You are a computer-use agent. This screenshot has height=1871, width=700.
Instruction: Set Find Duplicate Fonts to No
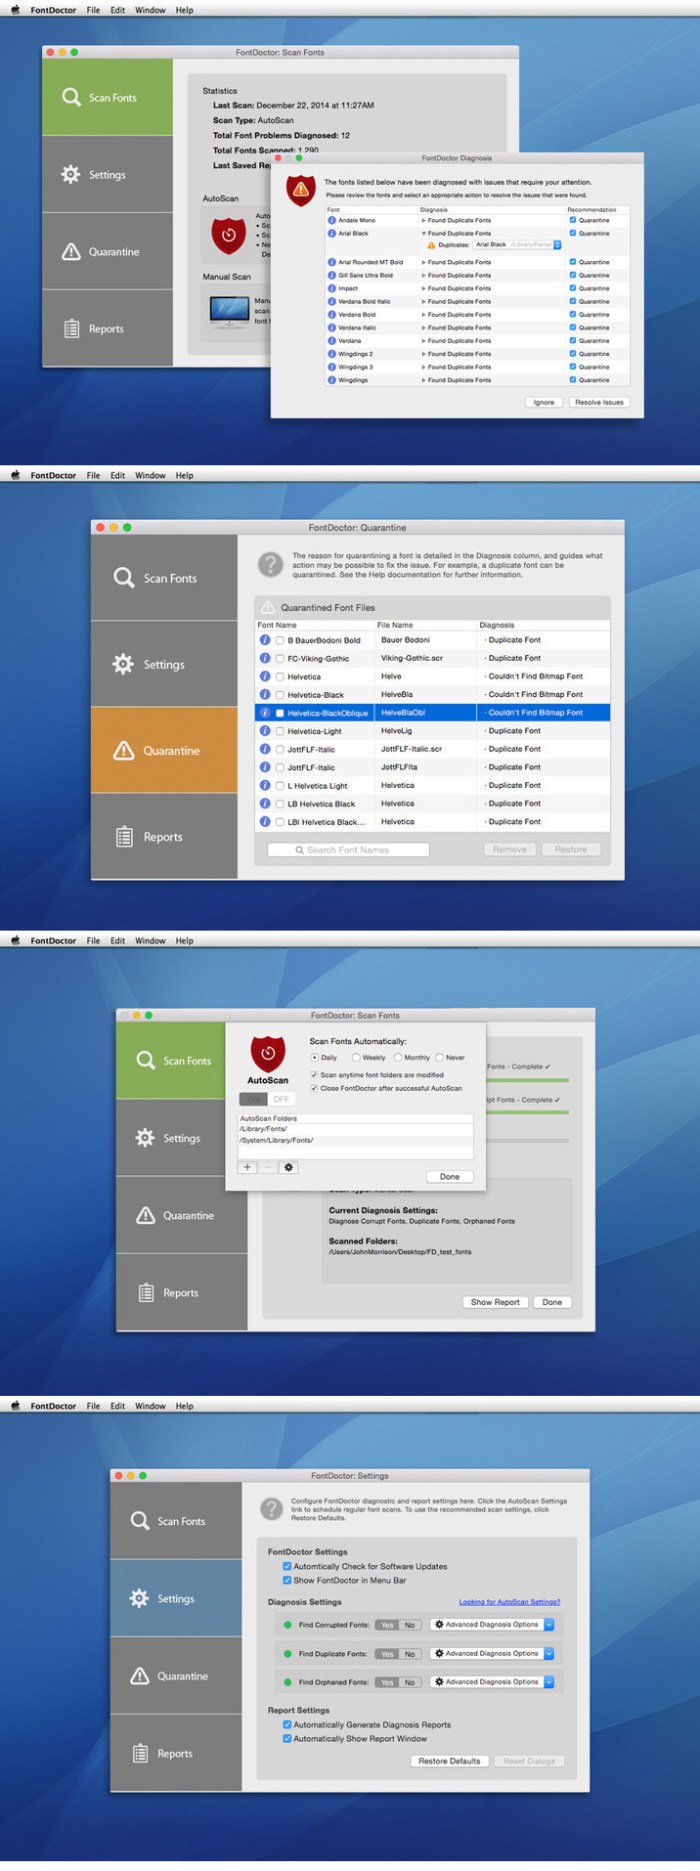(x=410, y=1654)
